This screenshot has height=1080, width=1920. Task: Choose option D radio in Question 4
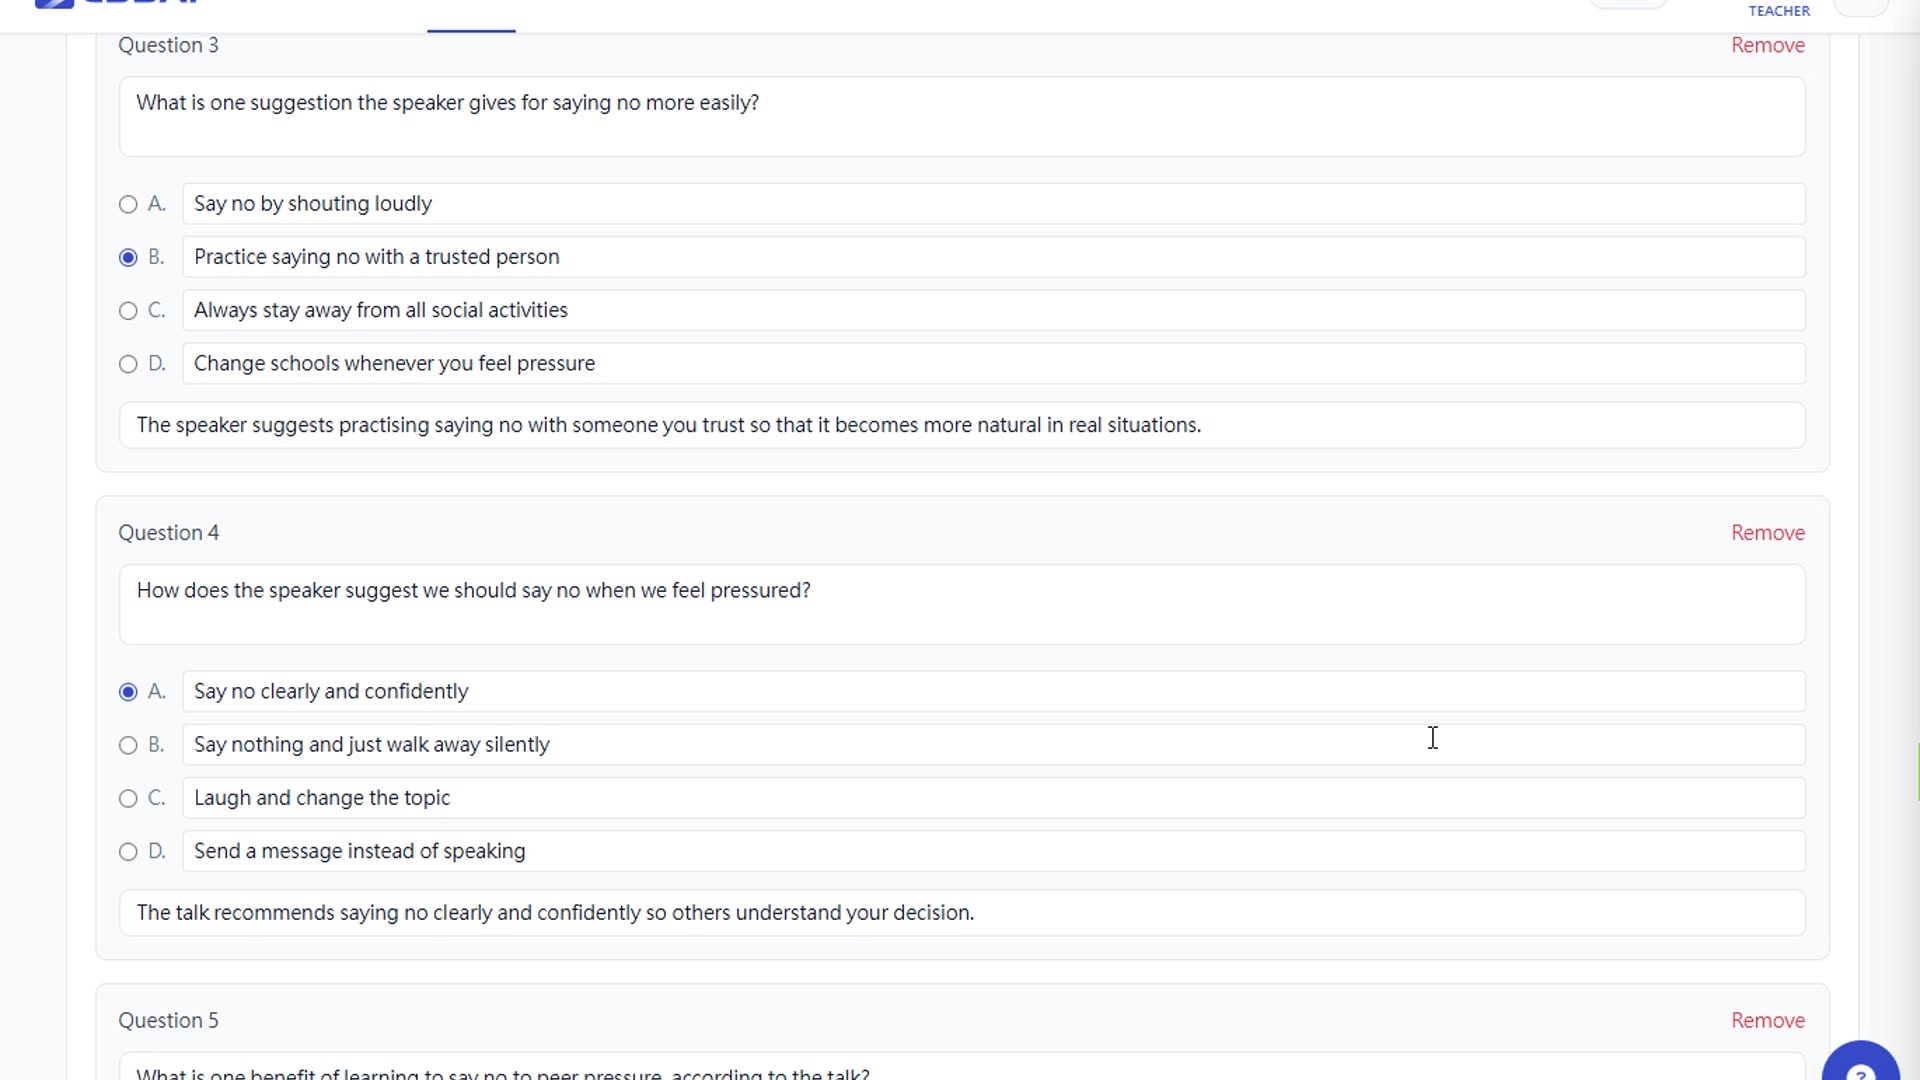[128, 852]
